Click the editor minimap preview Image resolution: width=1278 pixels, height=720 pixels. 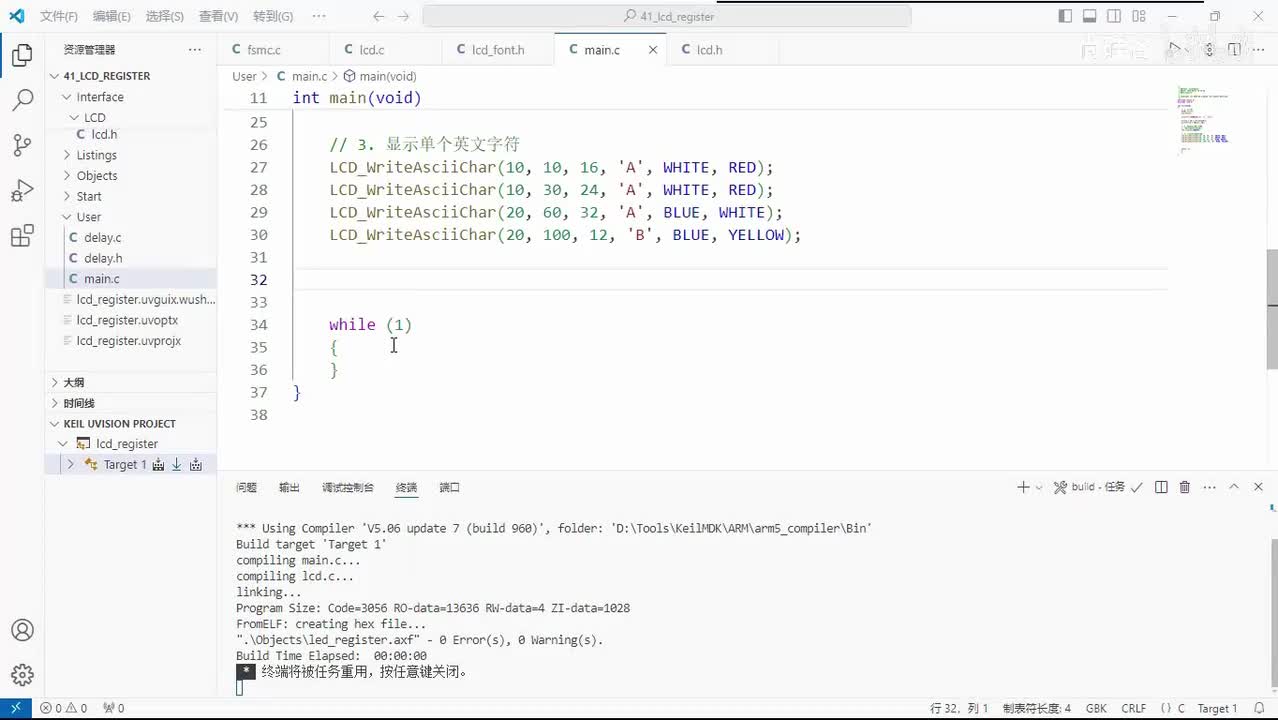(x=1205, y=118)
